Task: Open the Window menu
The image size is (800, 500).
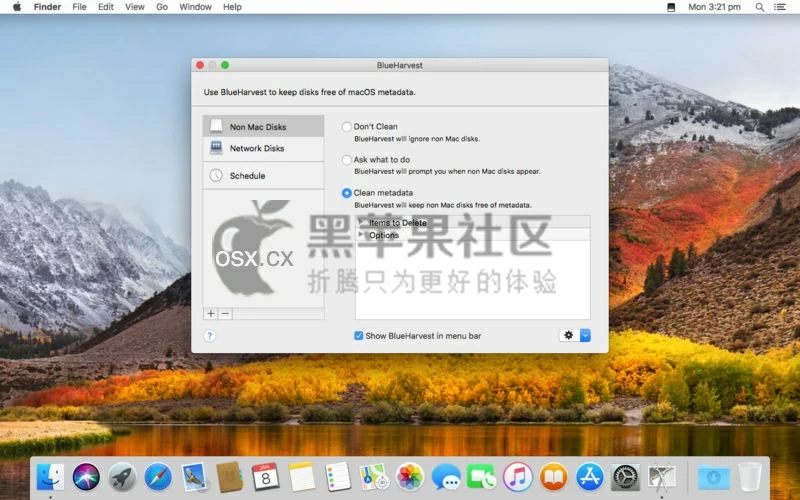Action: (x=195, y=7)
